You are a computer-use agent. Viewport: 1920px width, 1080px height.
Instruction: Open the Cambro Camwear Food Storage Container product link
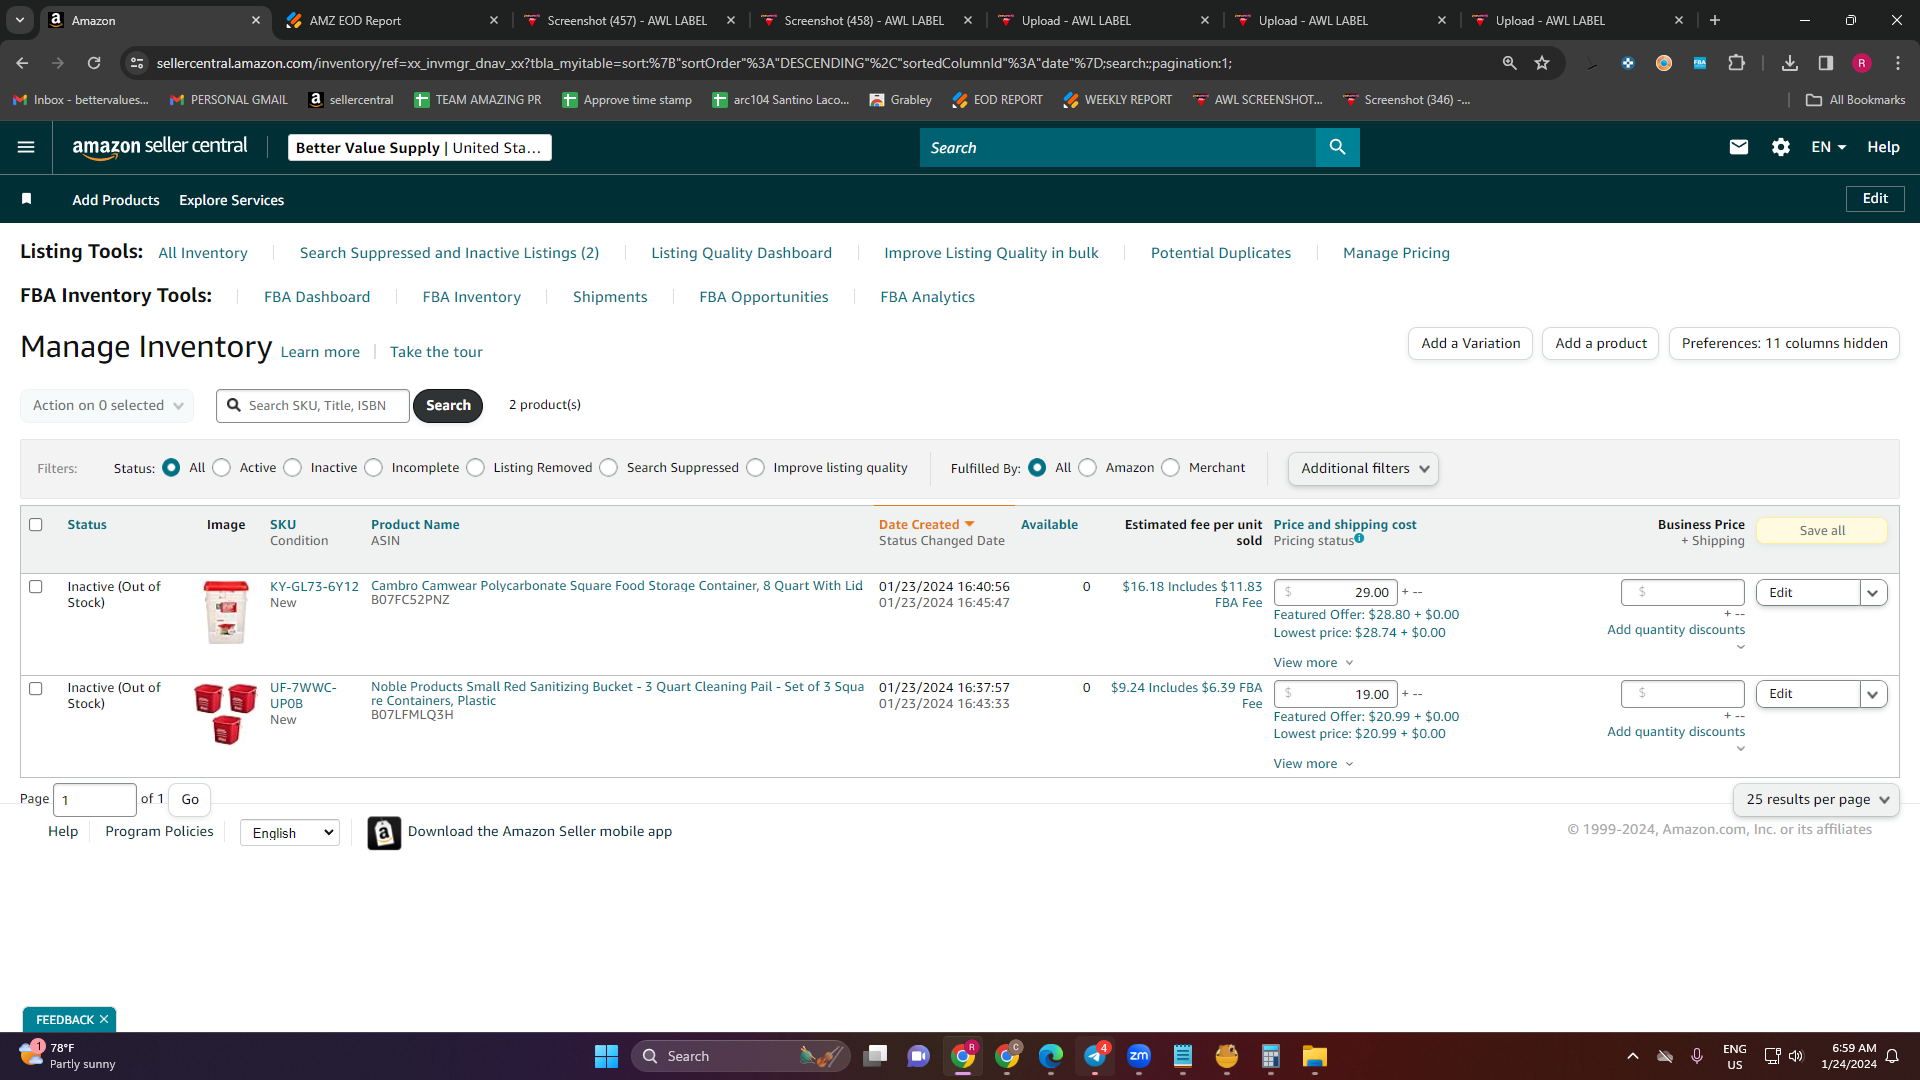coord(616,586)
